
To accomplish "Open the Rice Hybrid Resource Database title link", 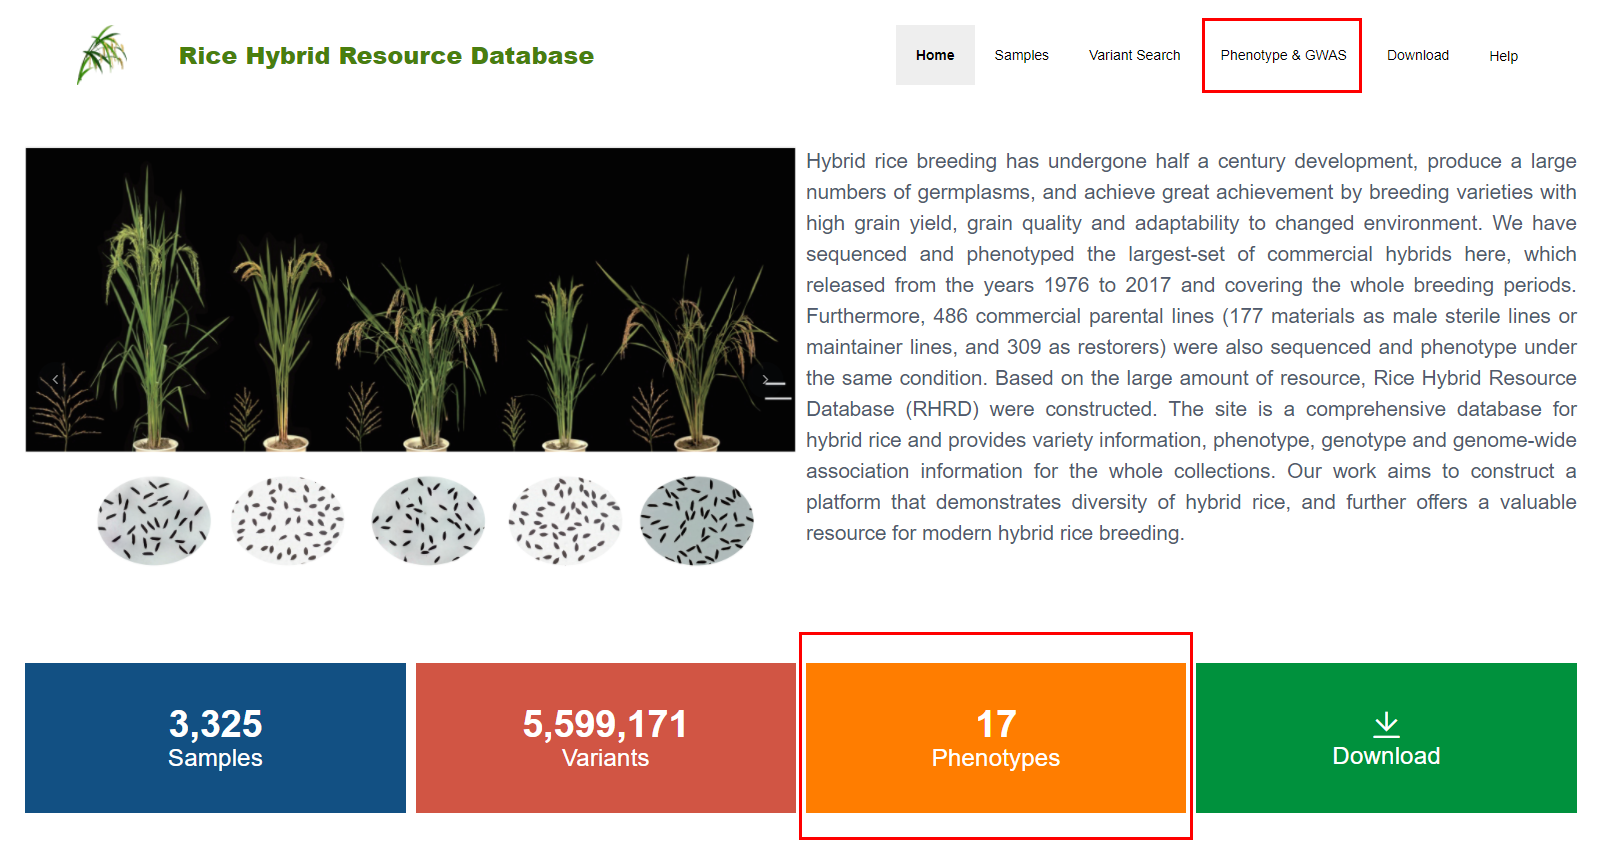I will click(386, 56).
